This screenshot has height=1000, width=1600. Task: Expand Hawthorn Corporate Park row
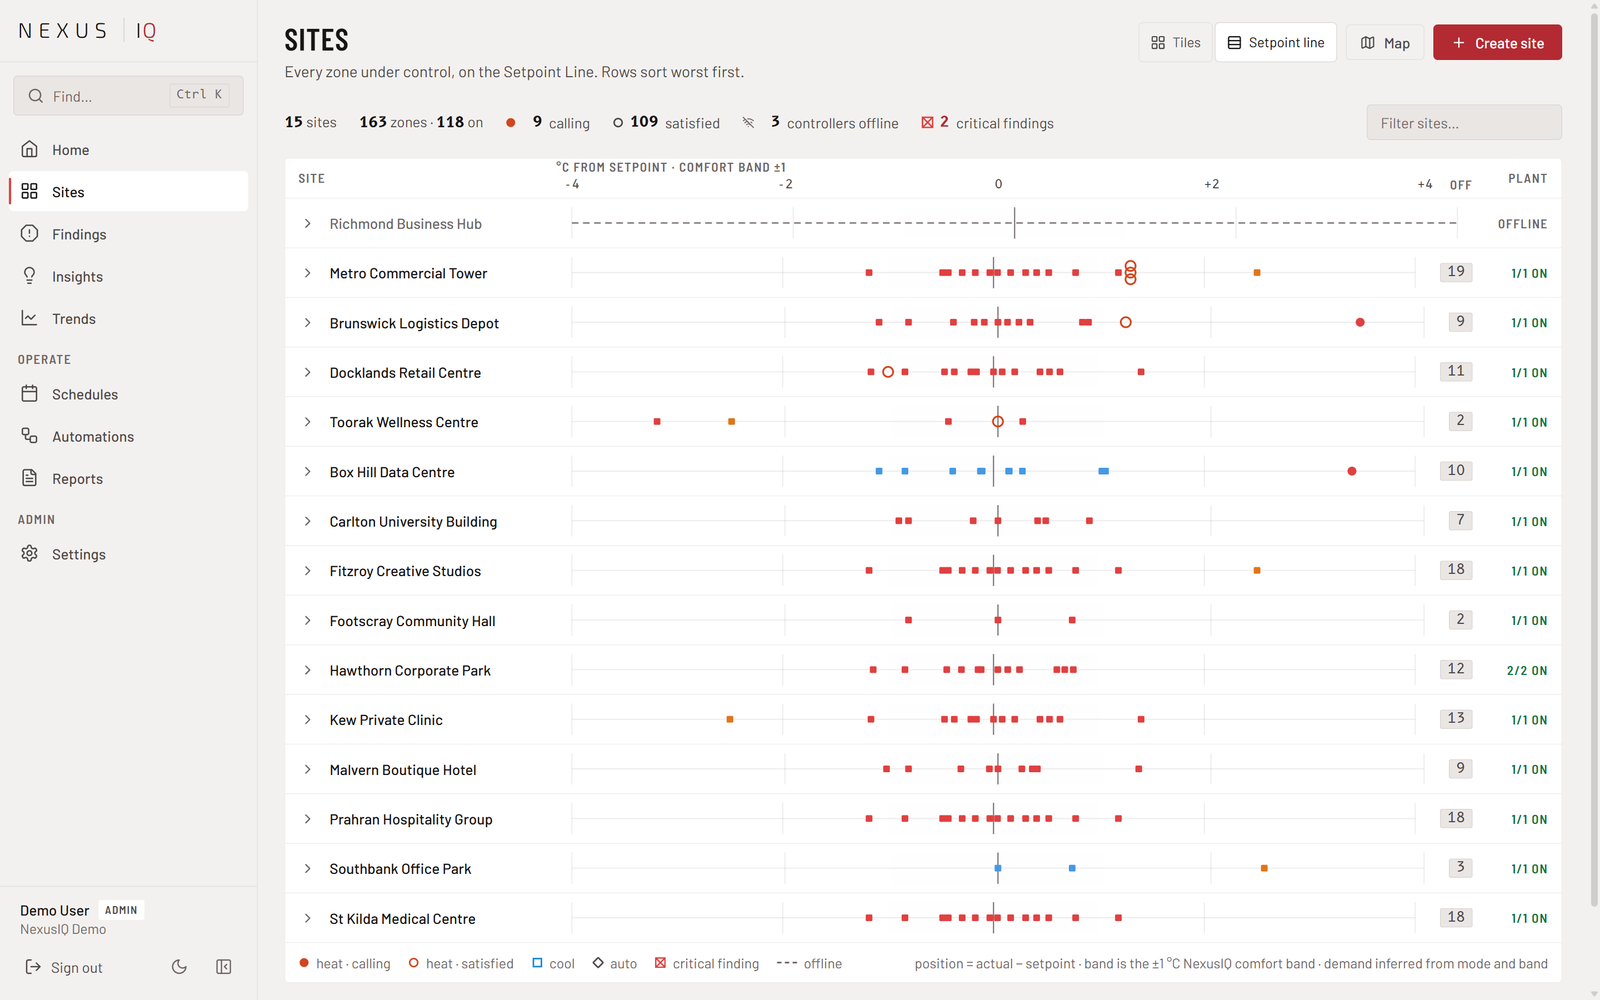coord(308,670)
